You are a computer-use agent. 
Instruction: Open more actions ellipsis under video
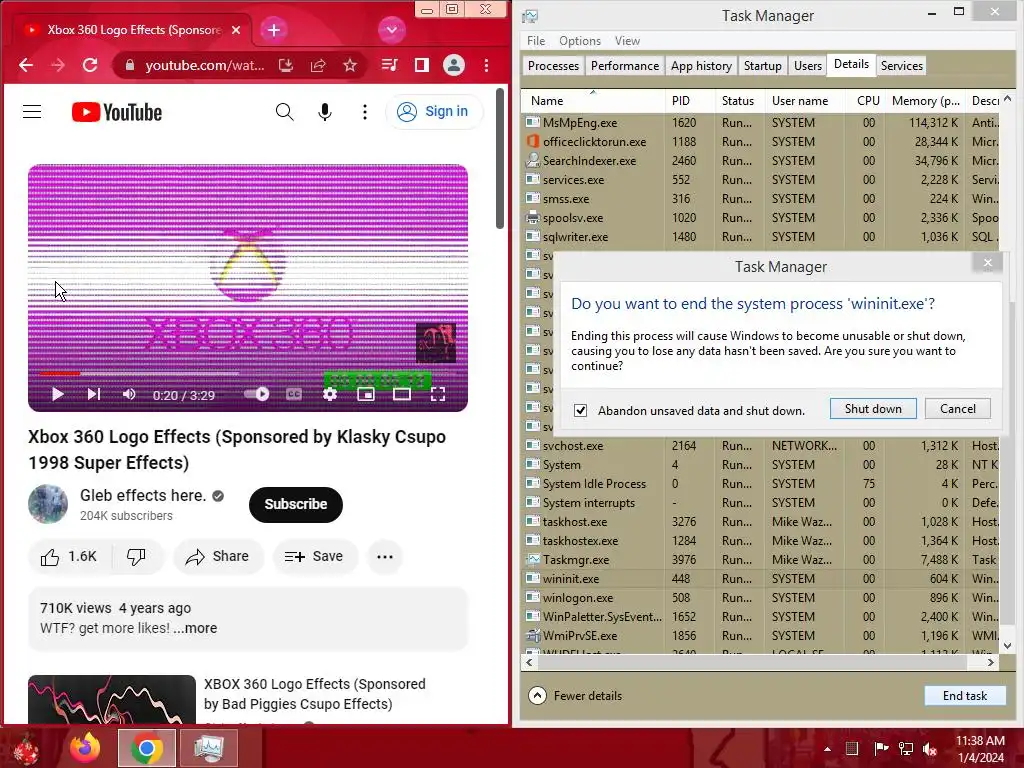(385, 556)
